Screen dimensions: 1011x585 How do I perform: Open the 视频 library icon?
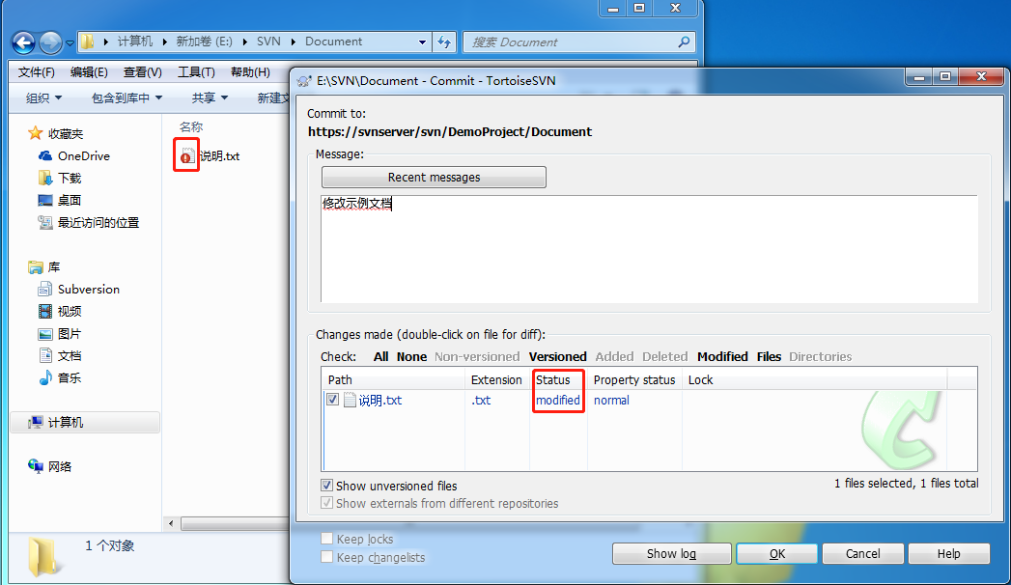point(45,312)
